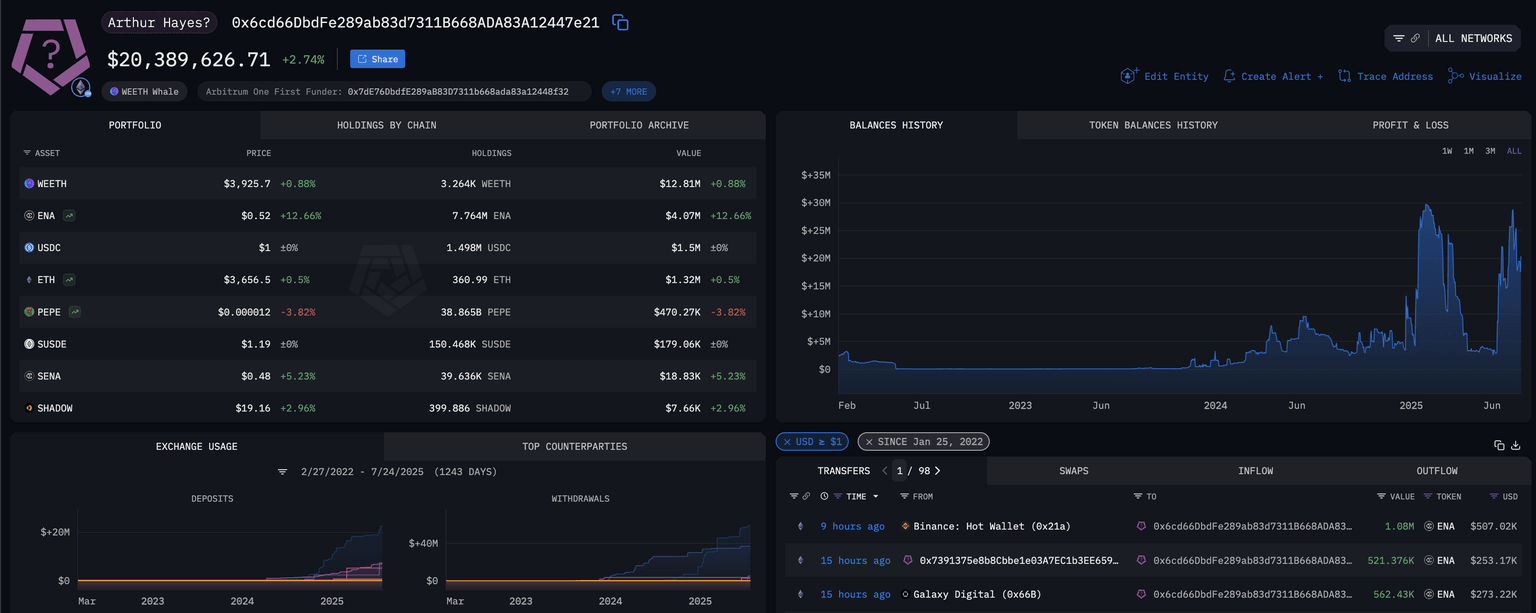
Task: Remove the USD ≥ $1 filter chip
Action: pyautogui.click(x=787, y=441)
